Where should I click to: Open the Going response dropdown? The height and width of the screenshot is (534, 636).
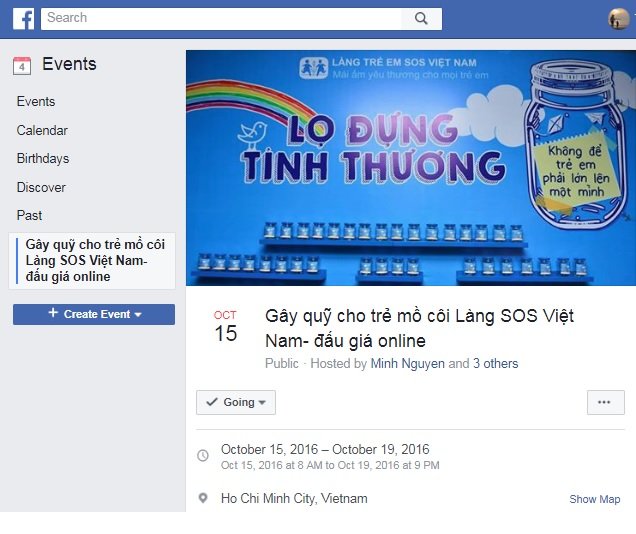[236, 402]
